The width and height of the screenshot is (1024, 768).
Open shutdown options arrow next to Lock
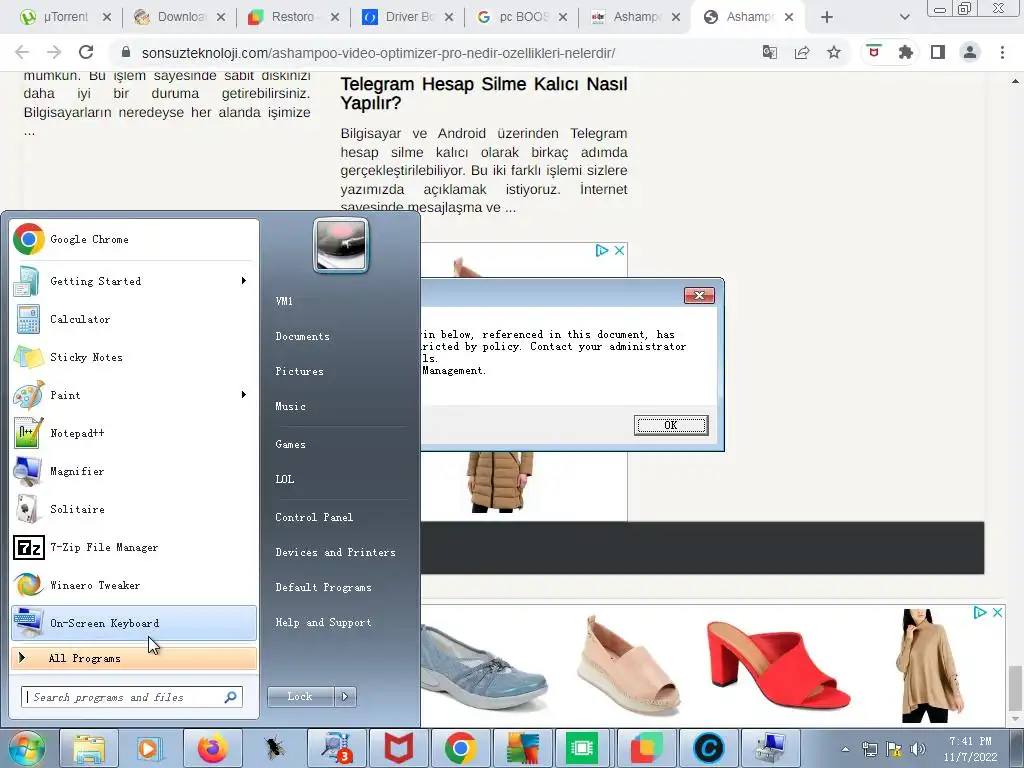pos(345,697)
